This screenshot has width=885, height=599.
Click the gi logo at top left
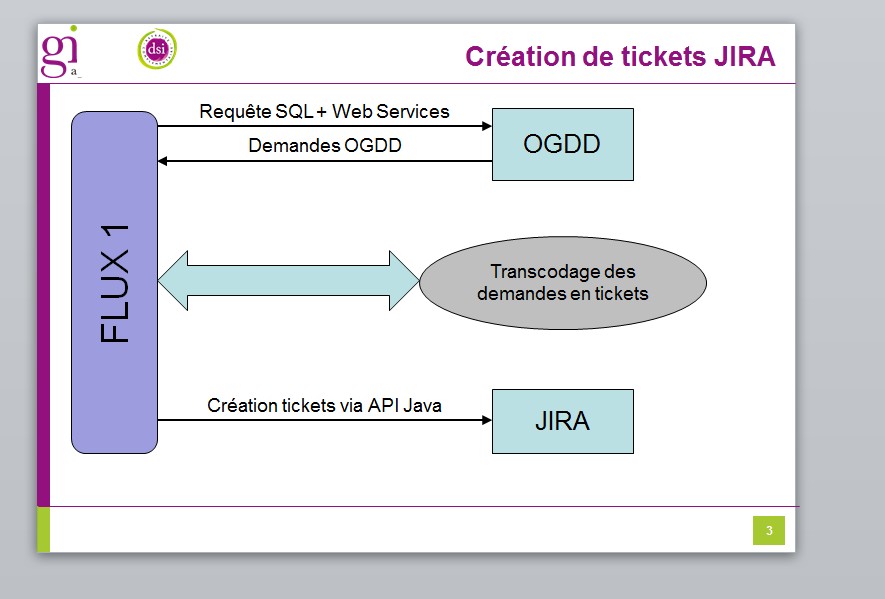tap(60, 52)
